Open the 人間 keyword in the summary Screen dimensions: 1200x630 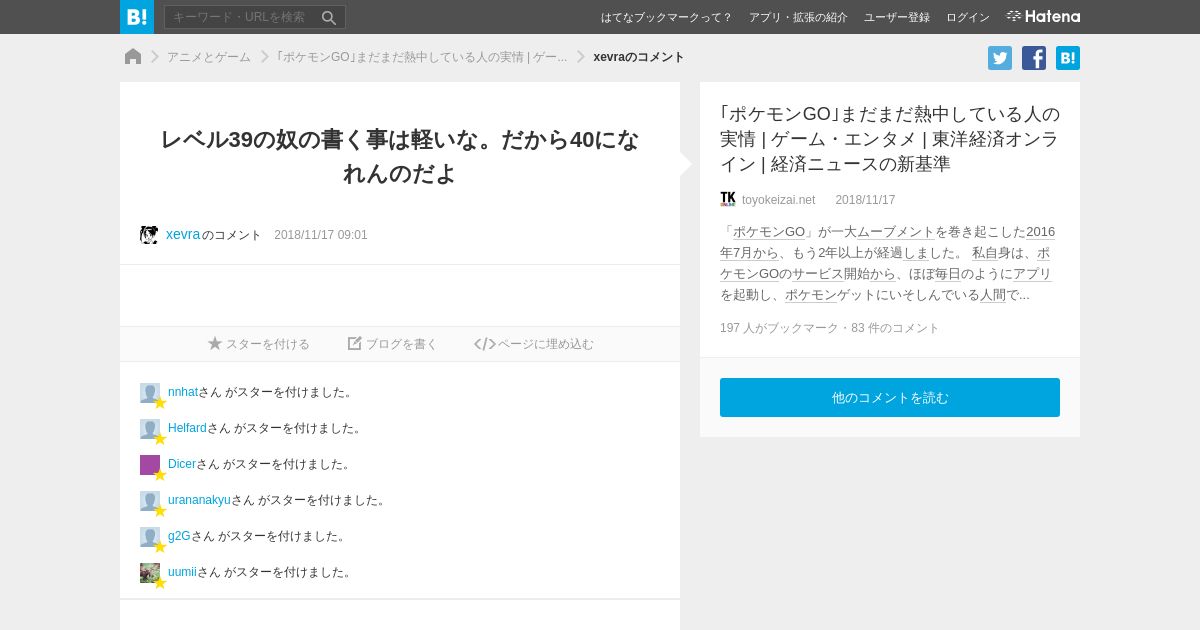pyautogui.click(x=992, y=294)
